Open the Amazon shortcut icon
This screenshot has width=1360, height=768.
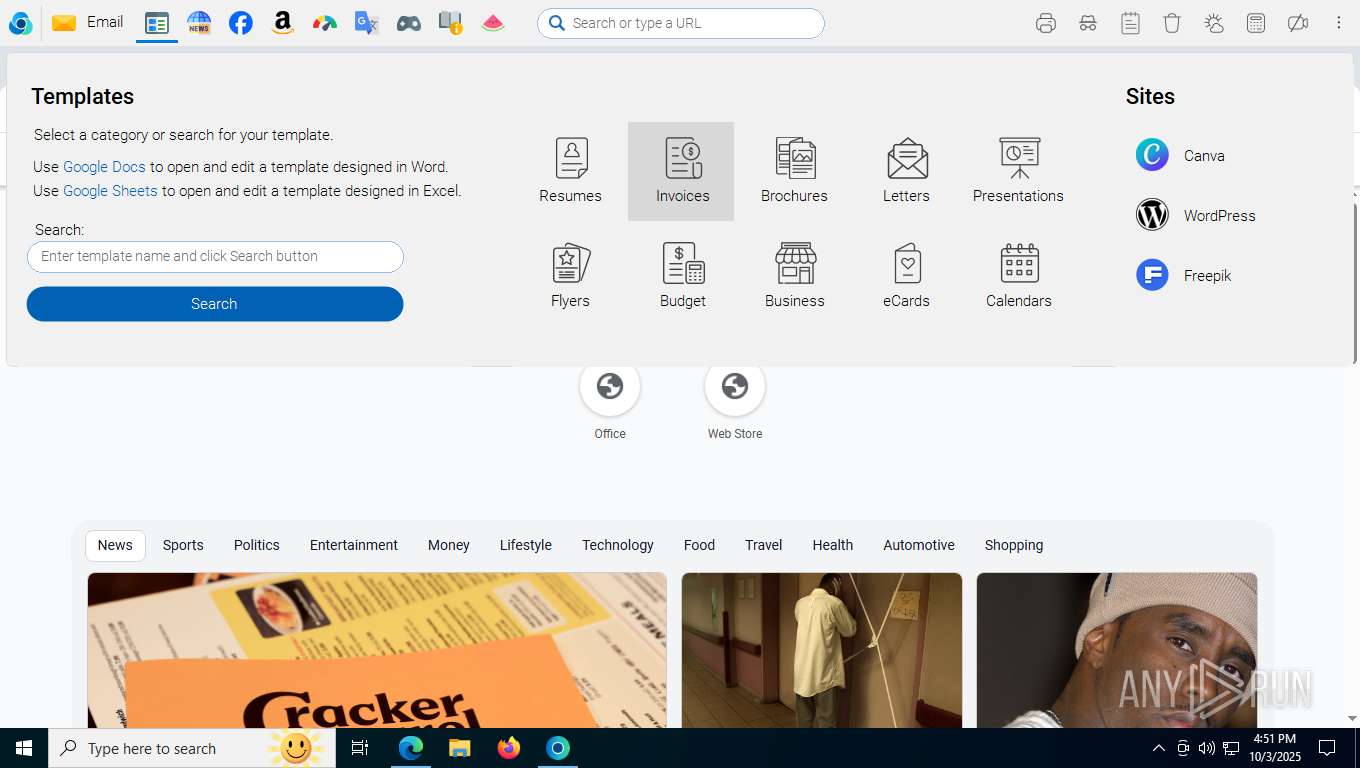[283, 23]
